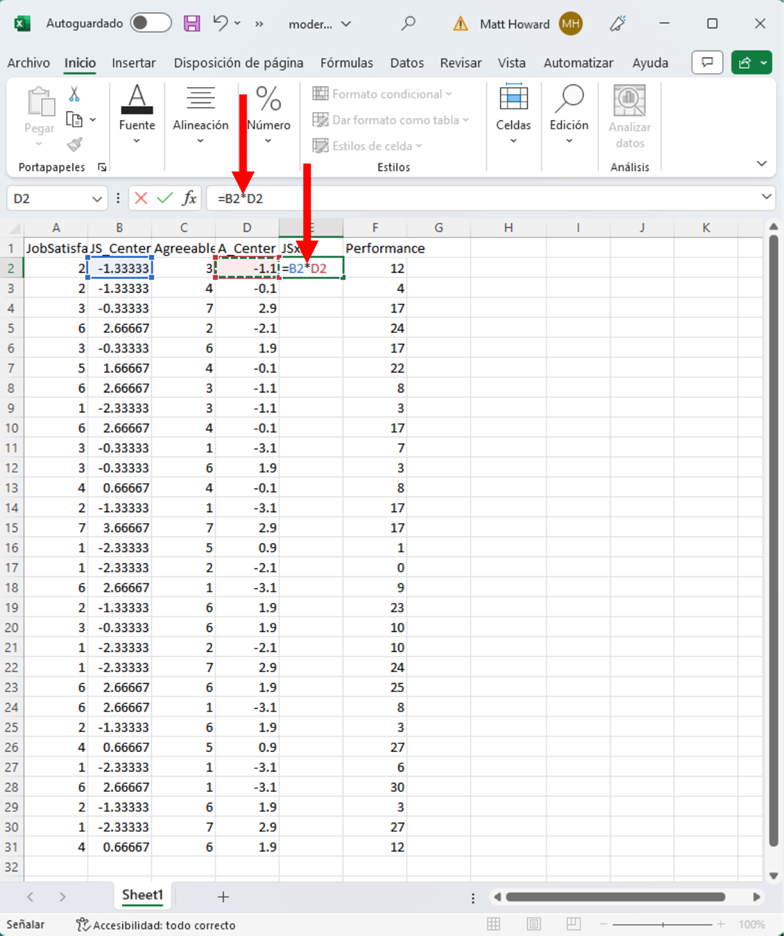Click the Save icon in title bar

[191, 23]
